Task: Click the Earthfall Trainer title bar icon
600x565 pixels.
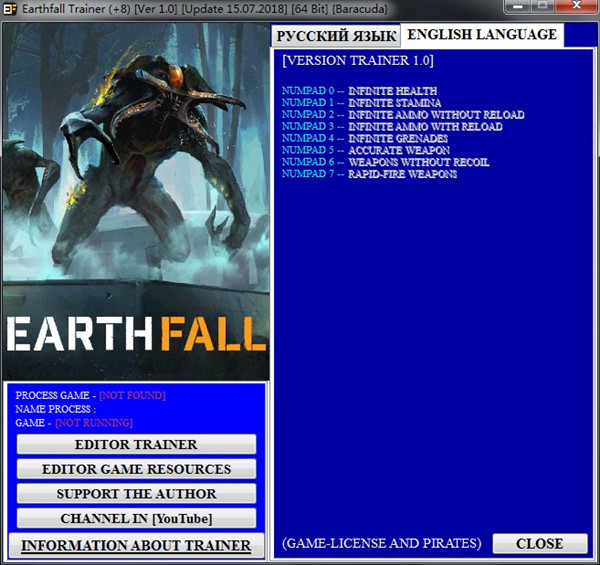Action: pyautogui.click(x=10, y=9)
